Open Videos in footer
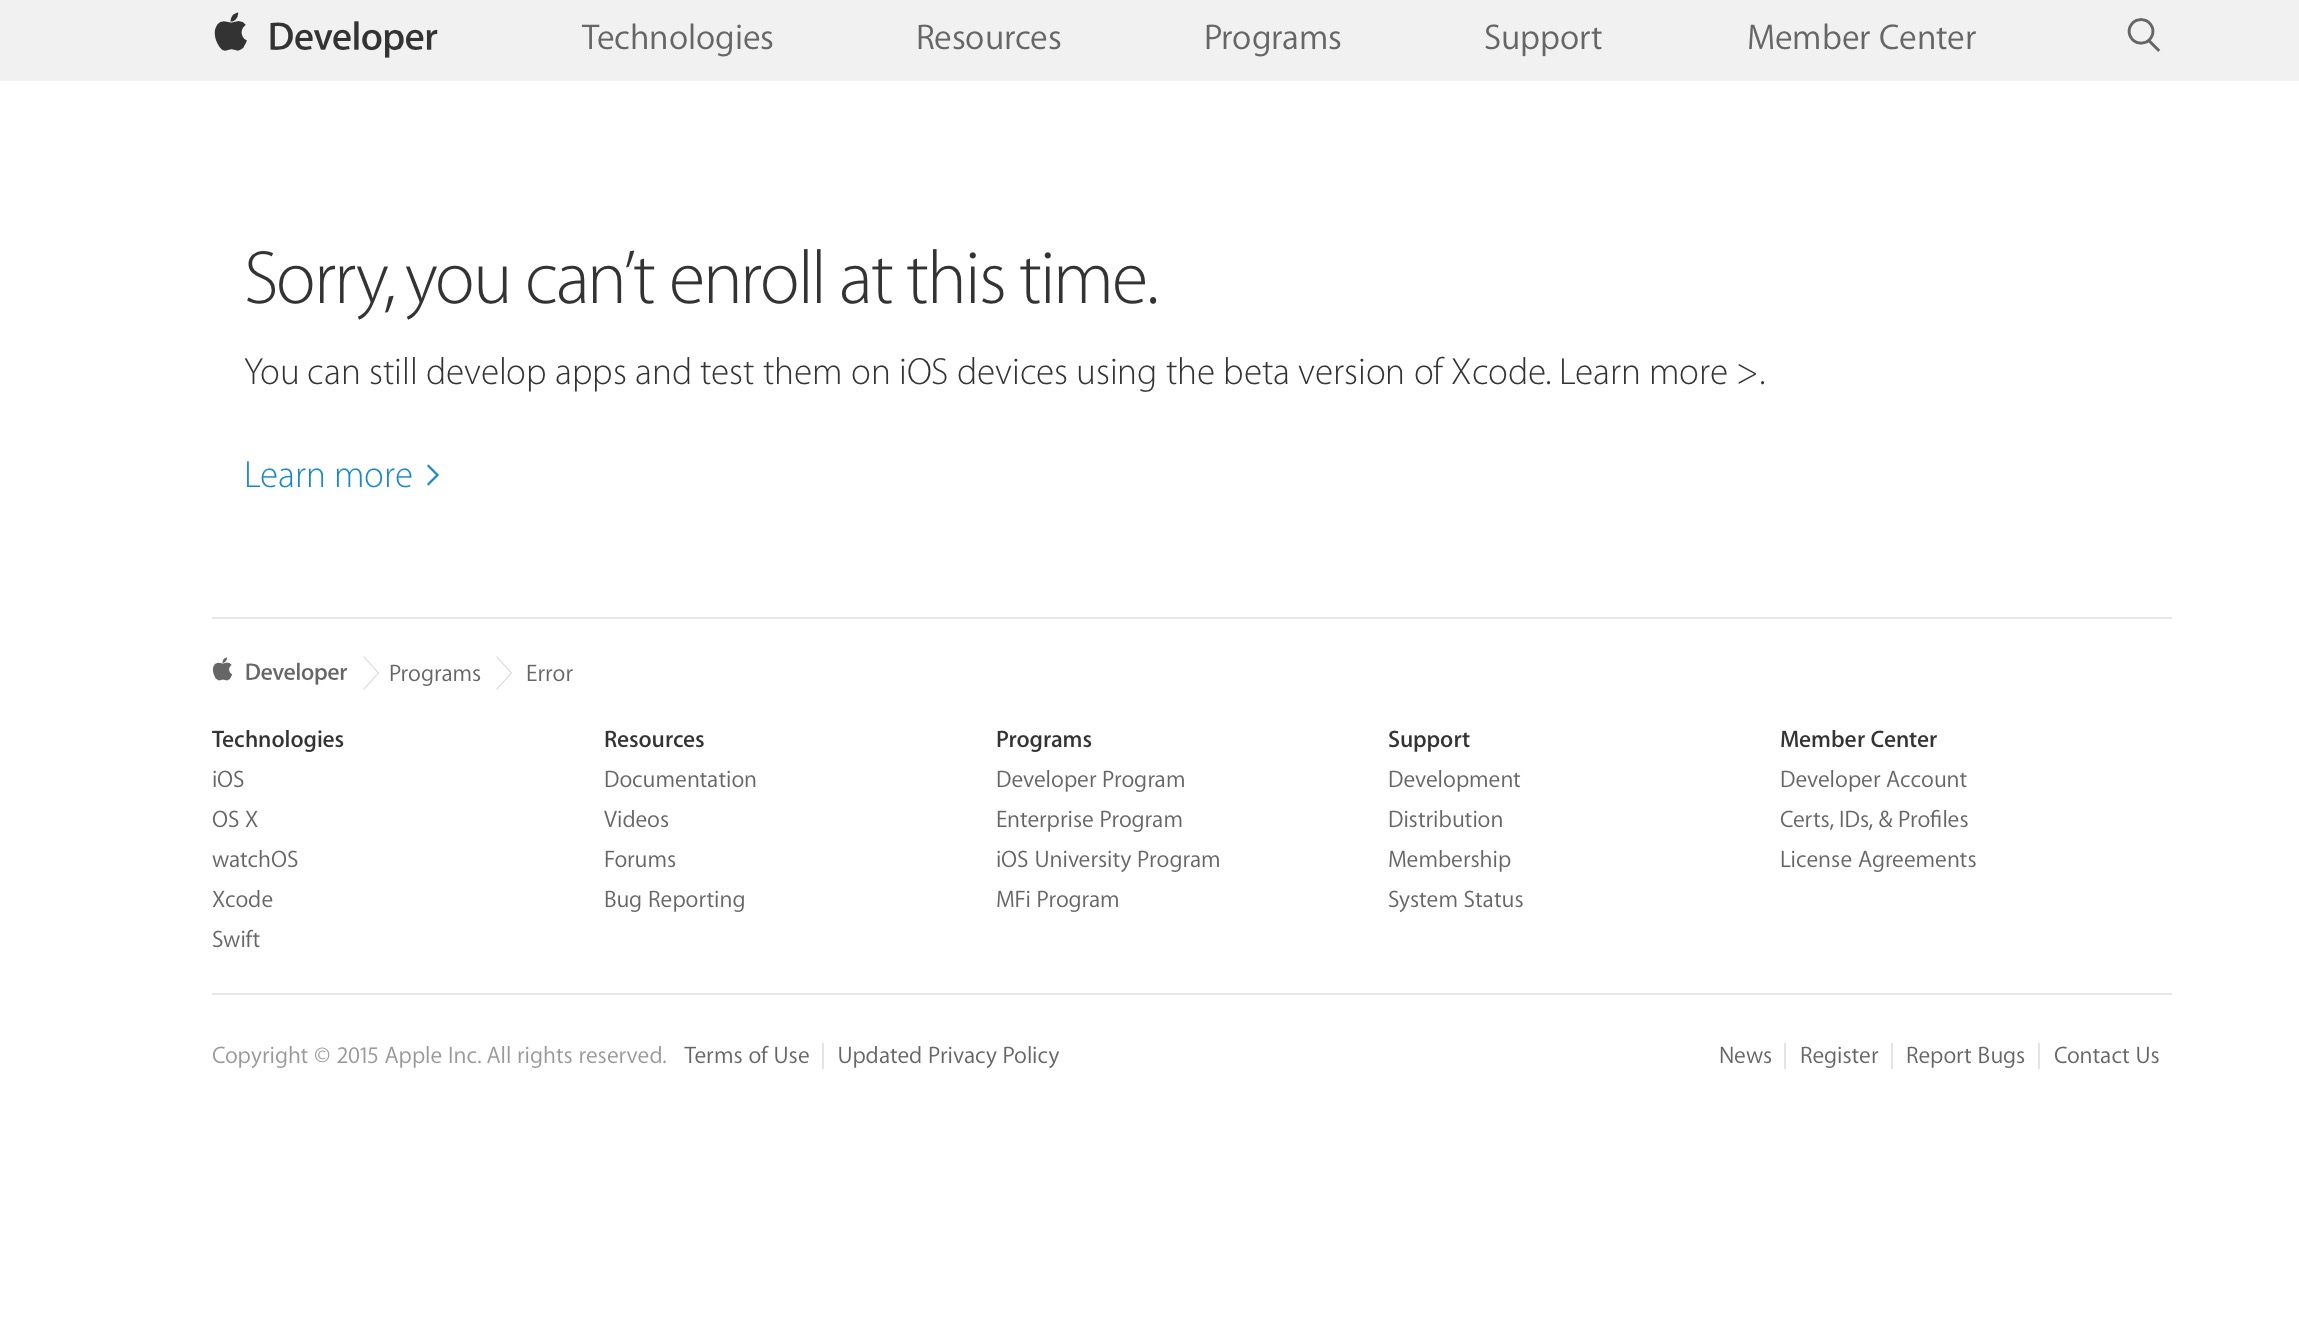This screenshot has width=2299, height=1326. tap(636, 819)
